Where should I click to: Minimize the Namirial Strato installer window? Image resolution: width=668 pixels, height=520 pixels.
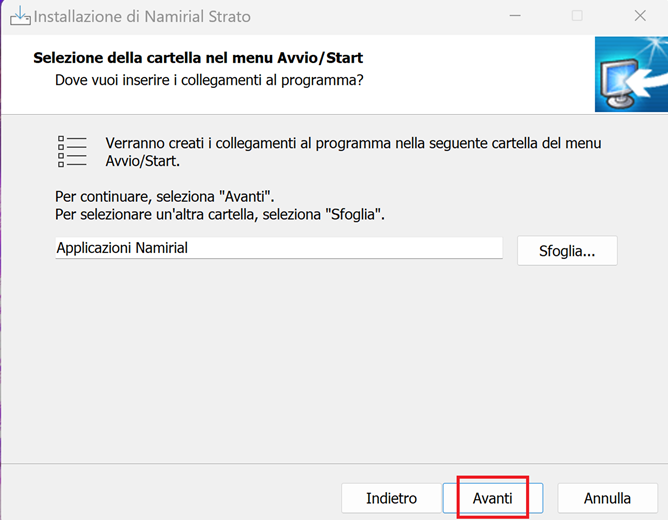pyautogui.click(x=513, y=17)
